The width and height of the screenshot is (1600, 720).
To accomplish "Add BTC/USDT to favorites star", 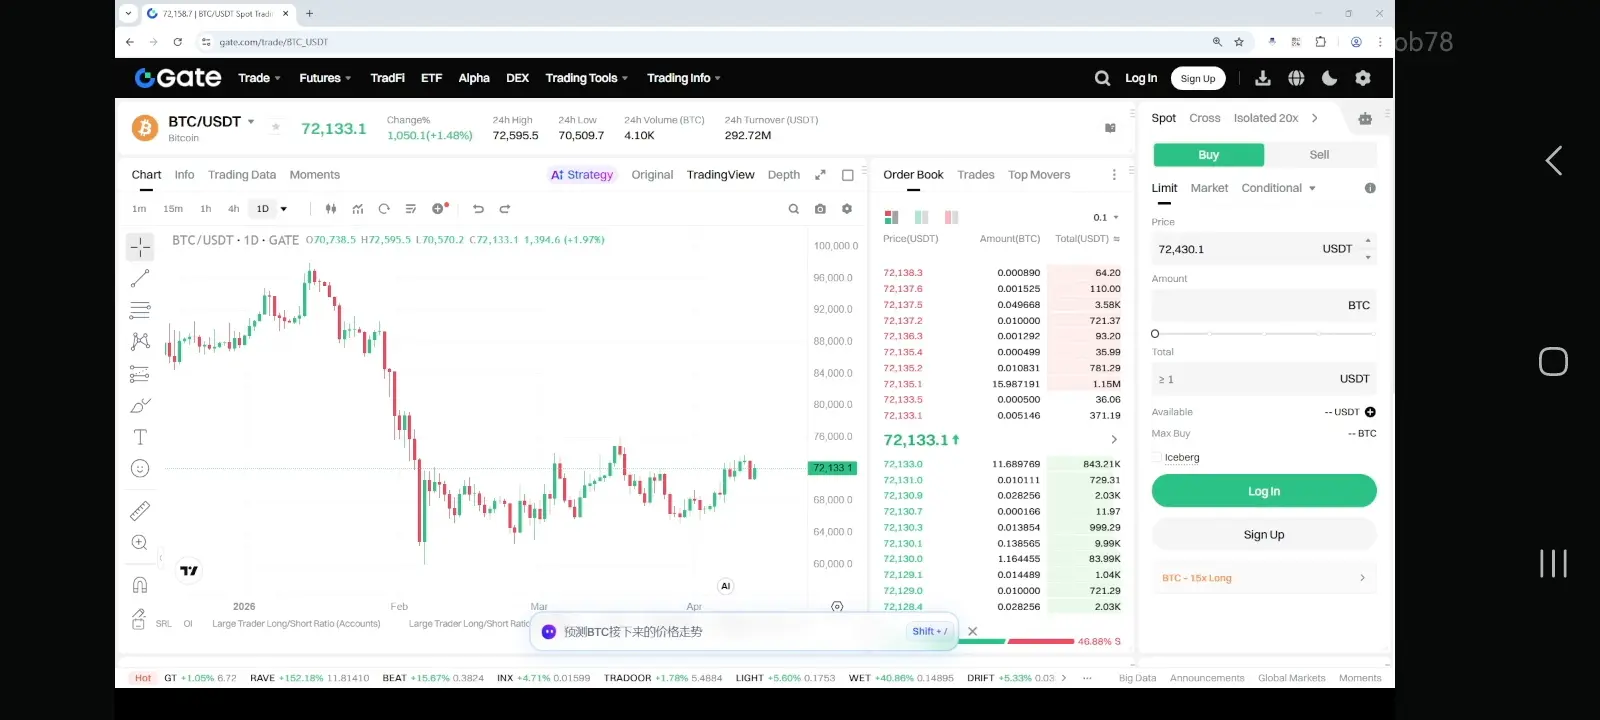I will 276,127.
